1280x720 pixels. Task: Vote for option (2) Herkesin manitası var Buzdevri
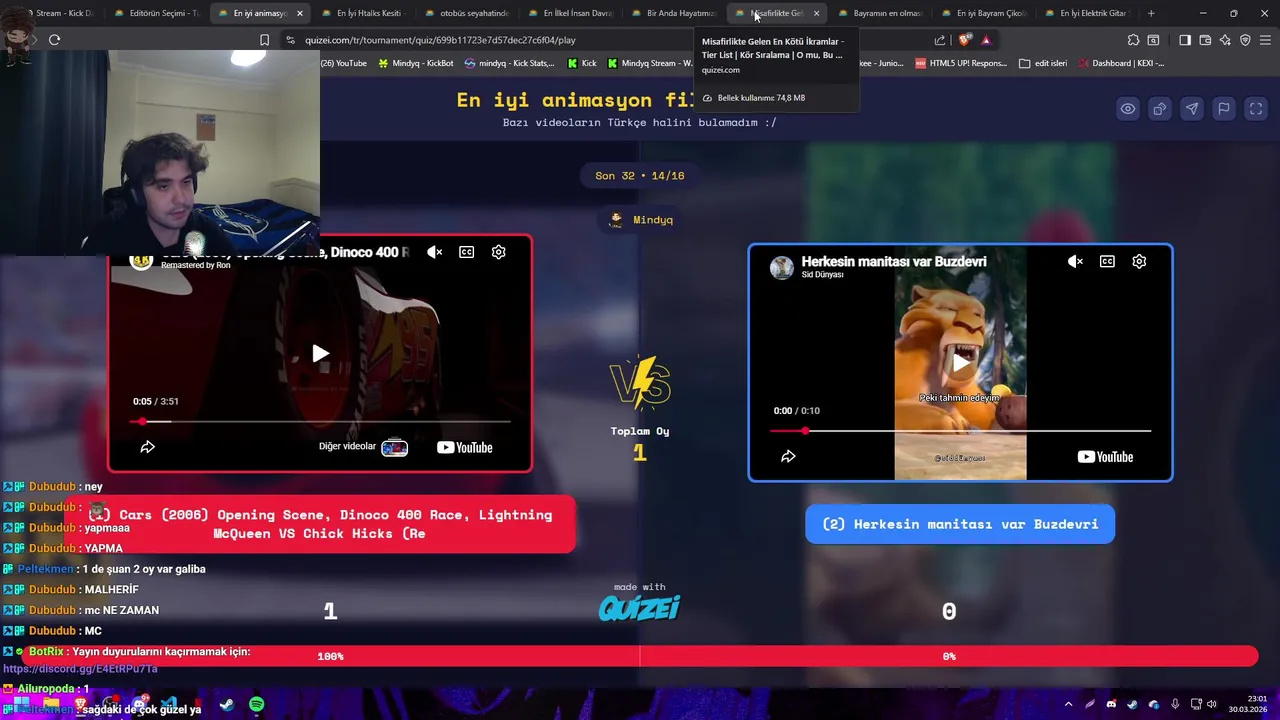(960, 524)
